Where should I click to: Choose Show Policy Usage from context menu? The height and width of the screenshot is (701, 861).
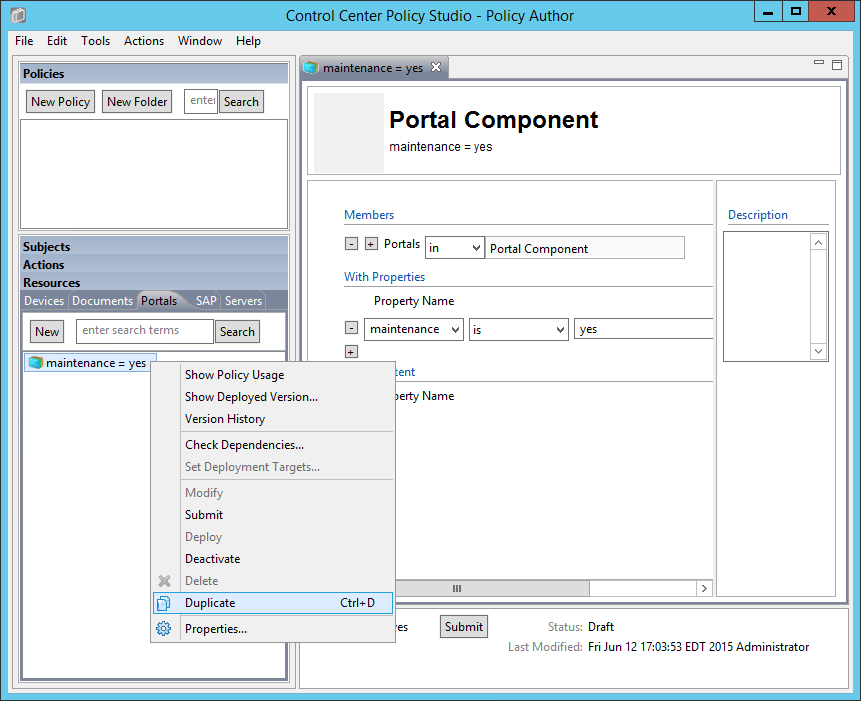click(273, 375)
